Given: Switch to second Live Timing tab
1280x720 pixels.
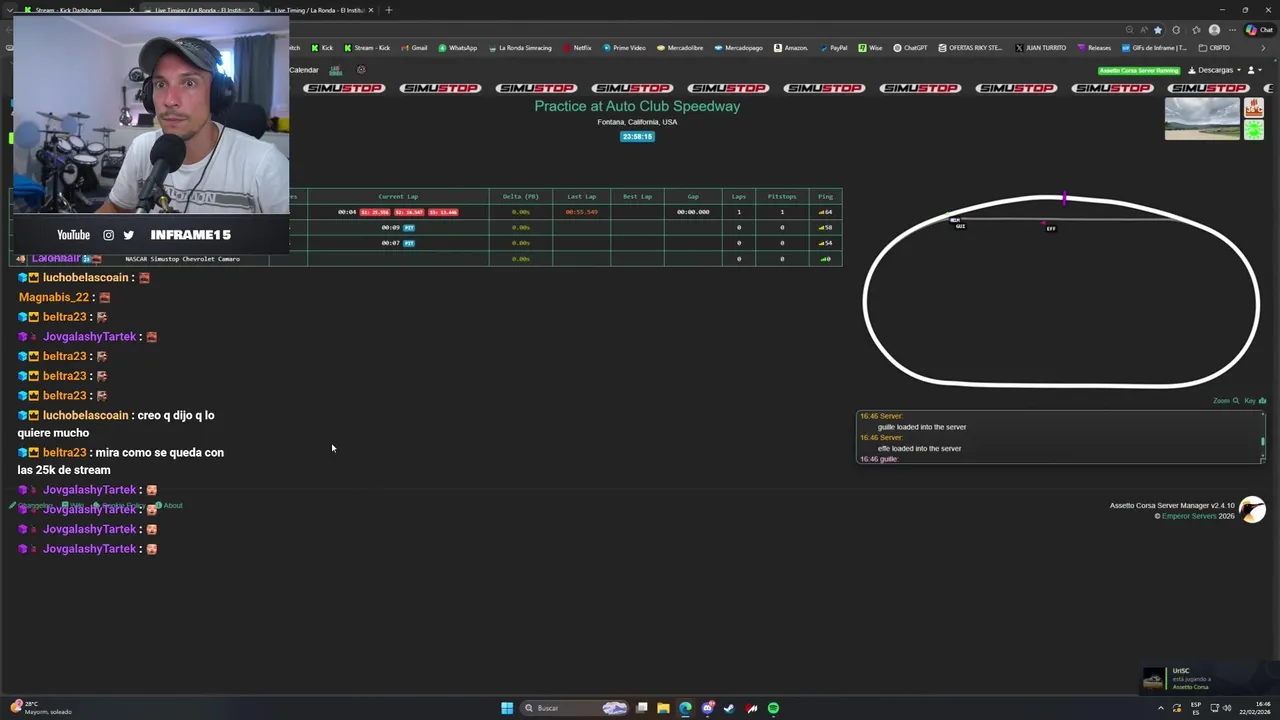Looking at the screenshot, I should [x=320, y=10].
